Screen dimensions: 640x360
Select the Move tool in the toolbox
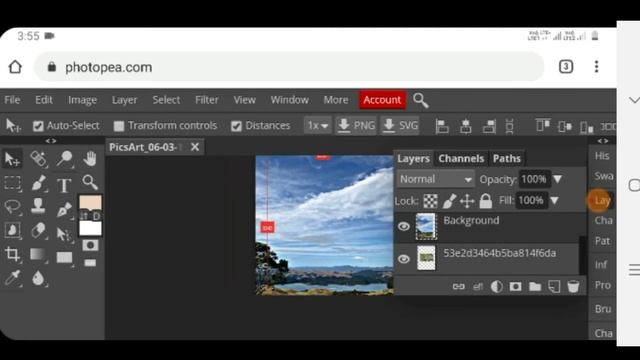tap(12, 159)
